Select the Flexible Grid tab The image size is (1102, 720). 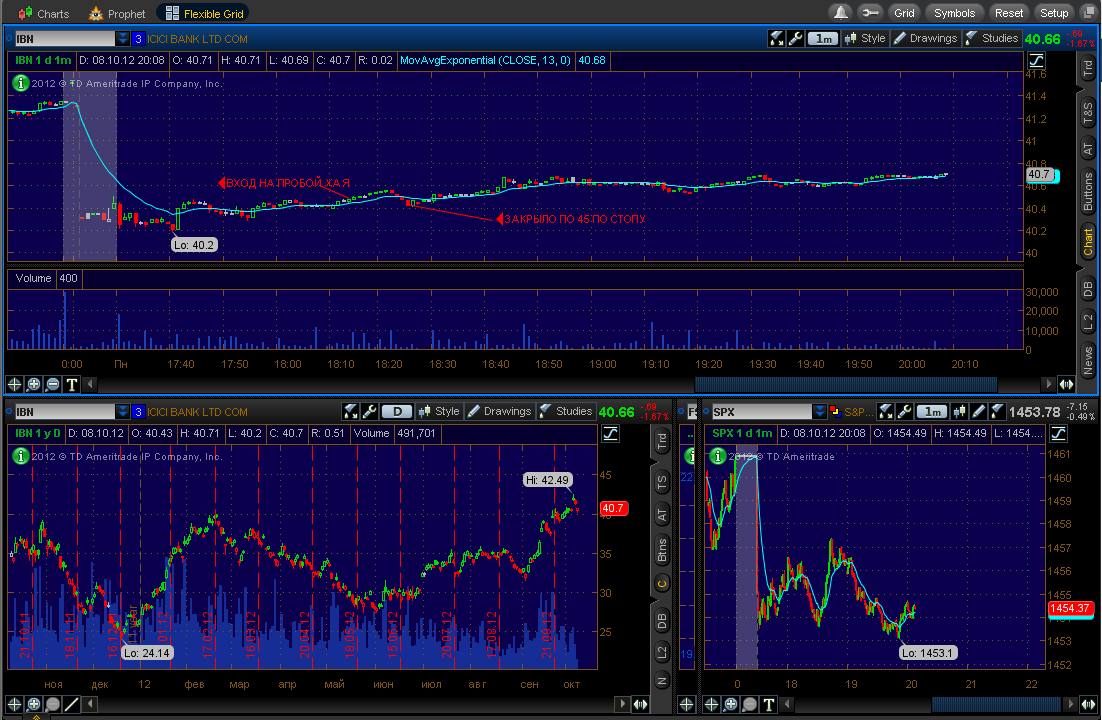(204, 13)
